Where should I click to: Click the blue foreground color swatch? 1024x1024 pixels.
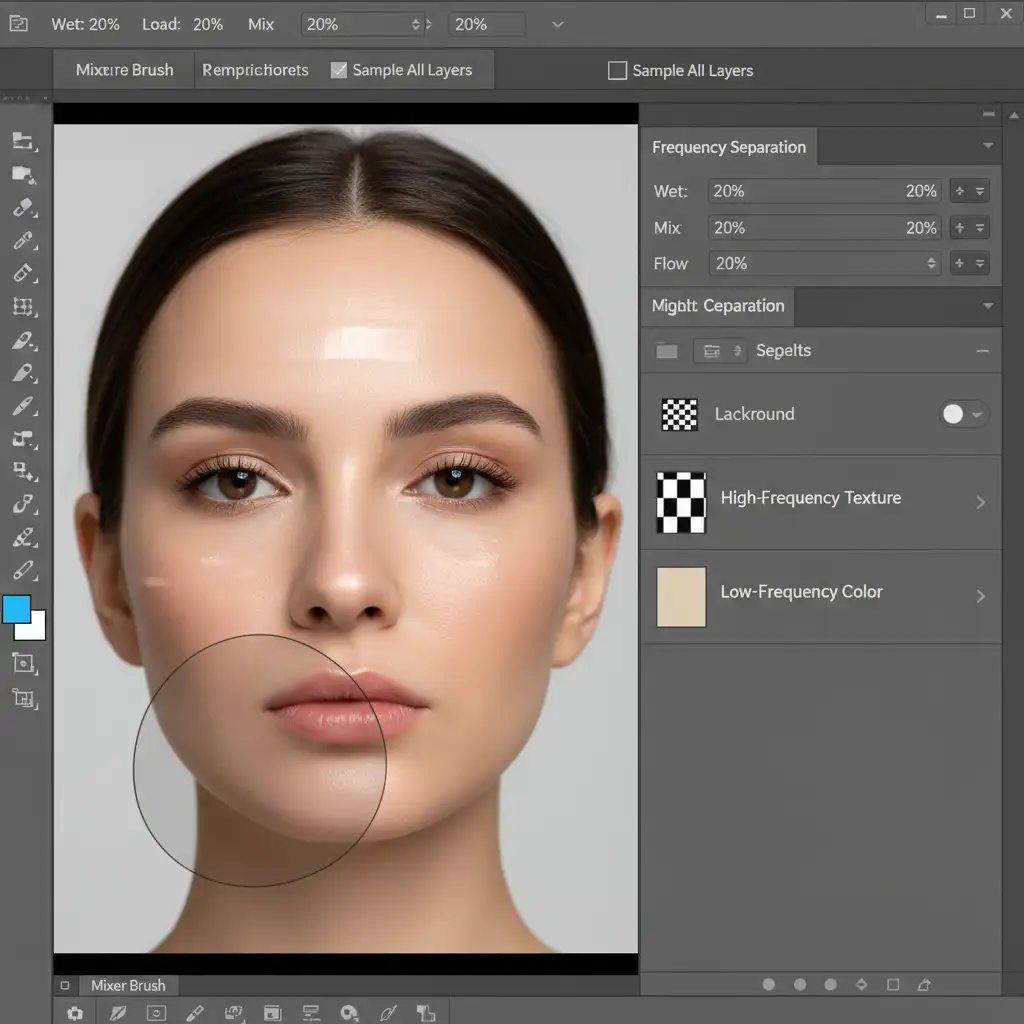click(16, 609)
